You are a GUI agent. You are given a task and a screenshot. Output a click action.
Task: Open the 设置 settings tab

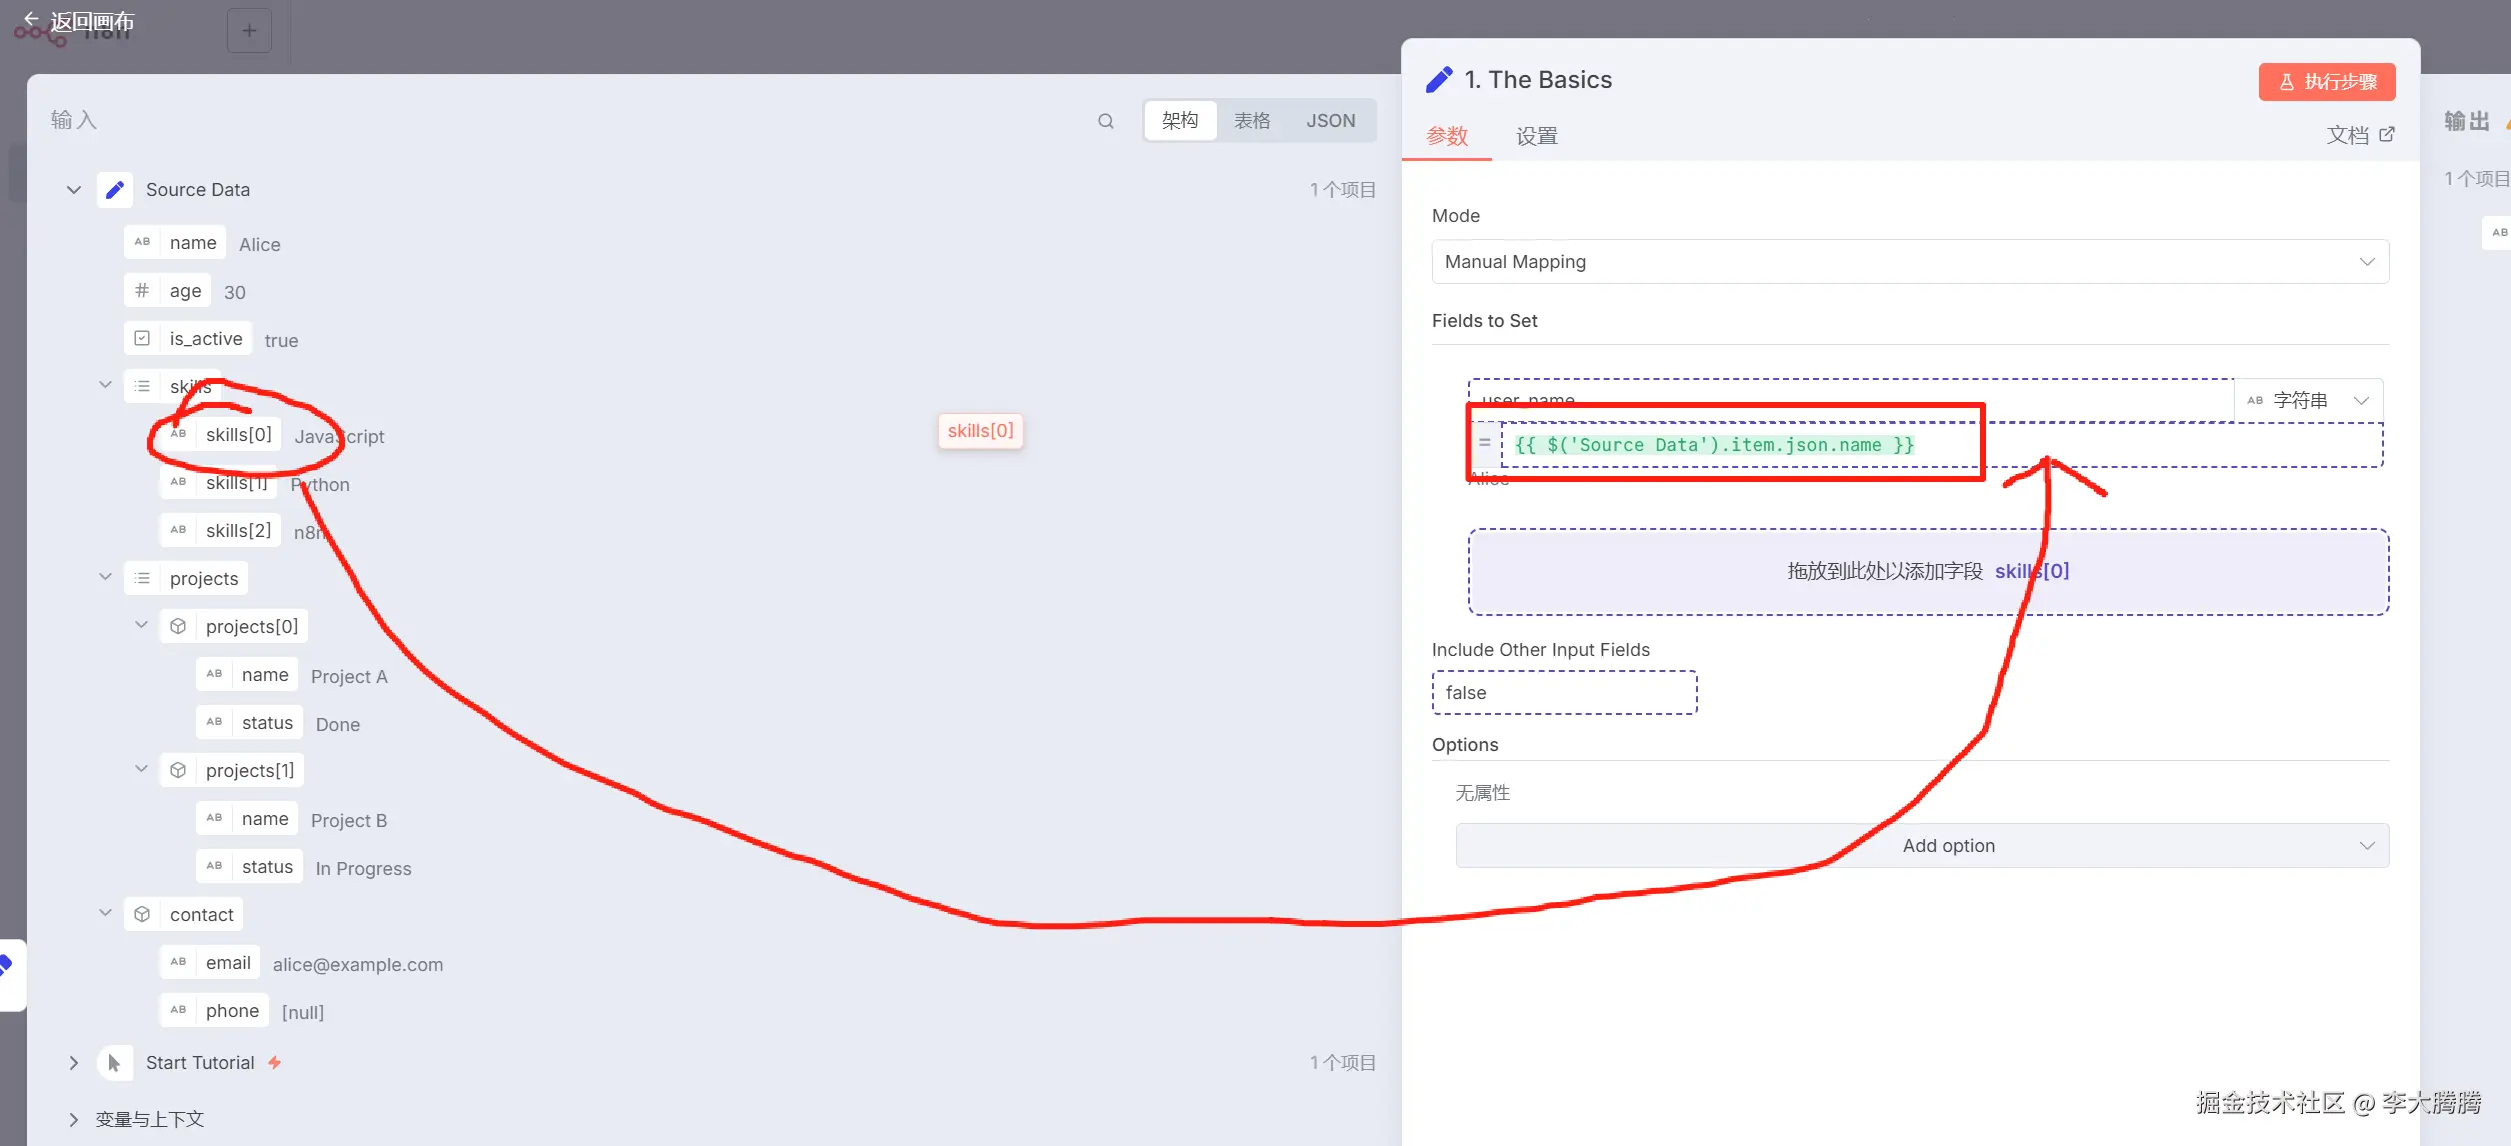1536,136
